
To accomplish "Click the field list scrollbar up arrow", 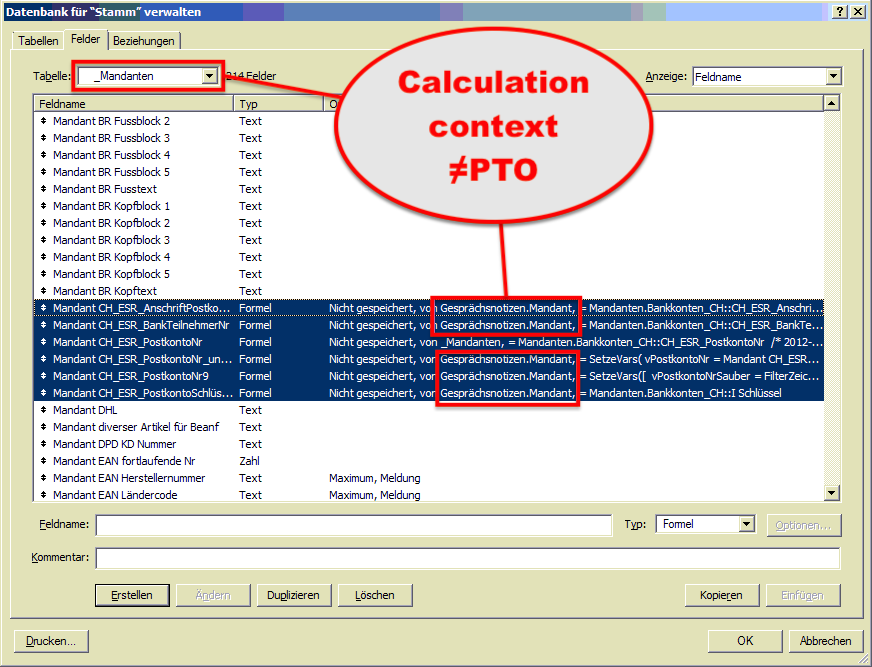I will [x=832, y=103].
